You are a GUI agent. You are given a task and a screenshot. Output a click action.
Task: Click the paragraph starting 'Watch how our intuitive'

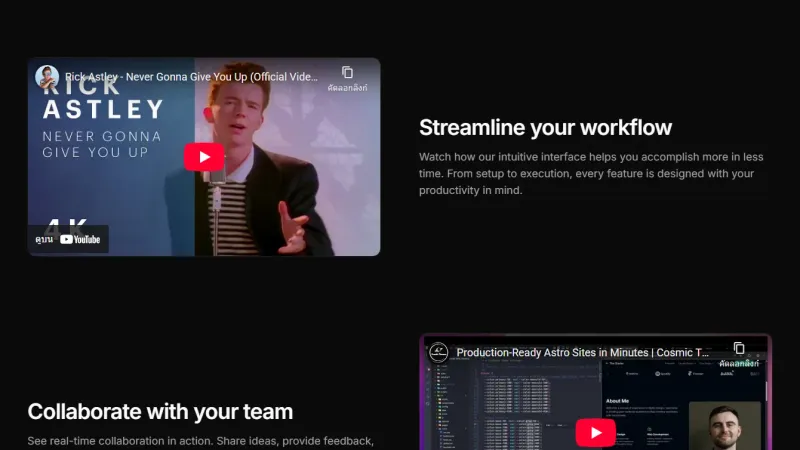pos(591,173)
